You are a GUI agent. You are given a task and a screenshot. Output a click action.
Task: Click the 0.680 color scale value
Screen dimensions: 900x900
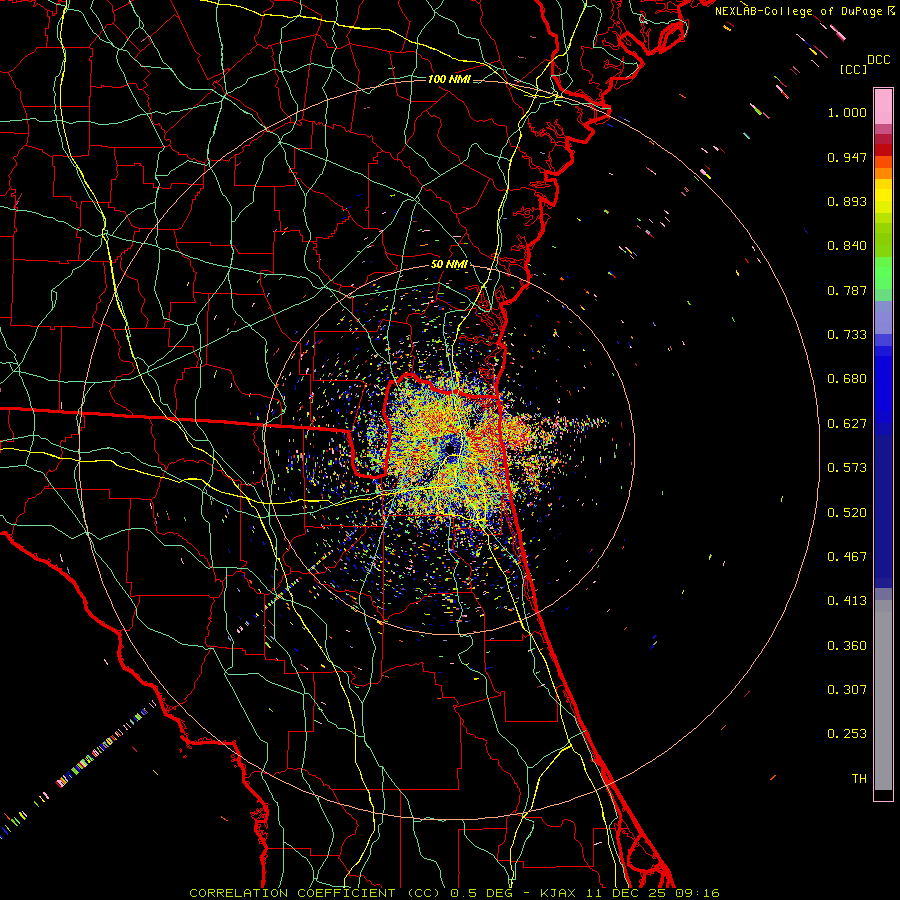[847, 379]
